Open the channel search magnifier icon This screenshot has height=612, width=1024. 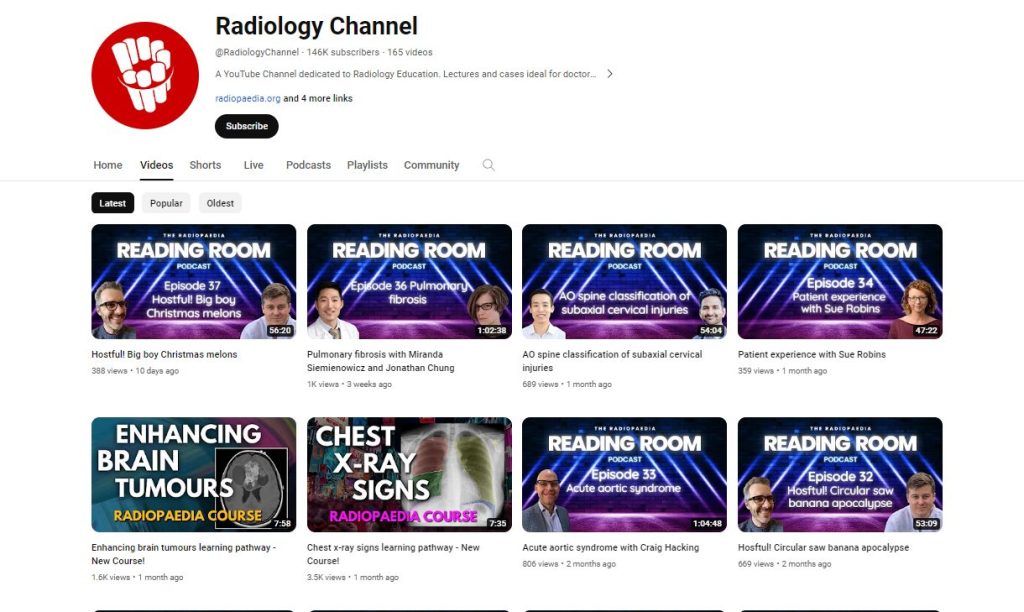coord(488,165)
